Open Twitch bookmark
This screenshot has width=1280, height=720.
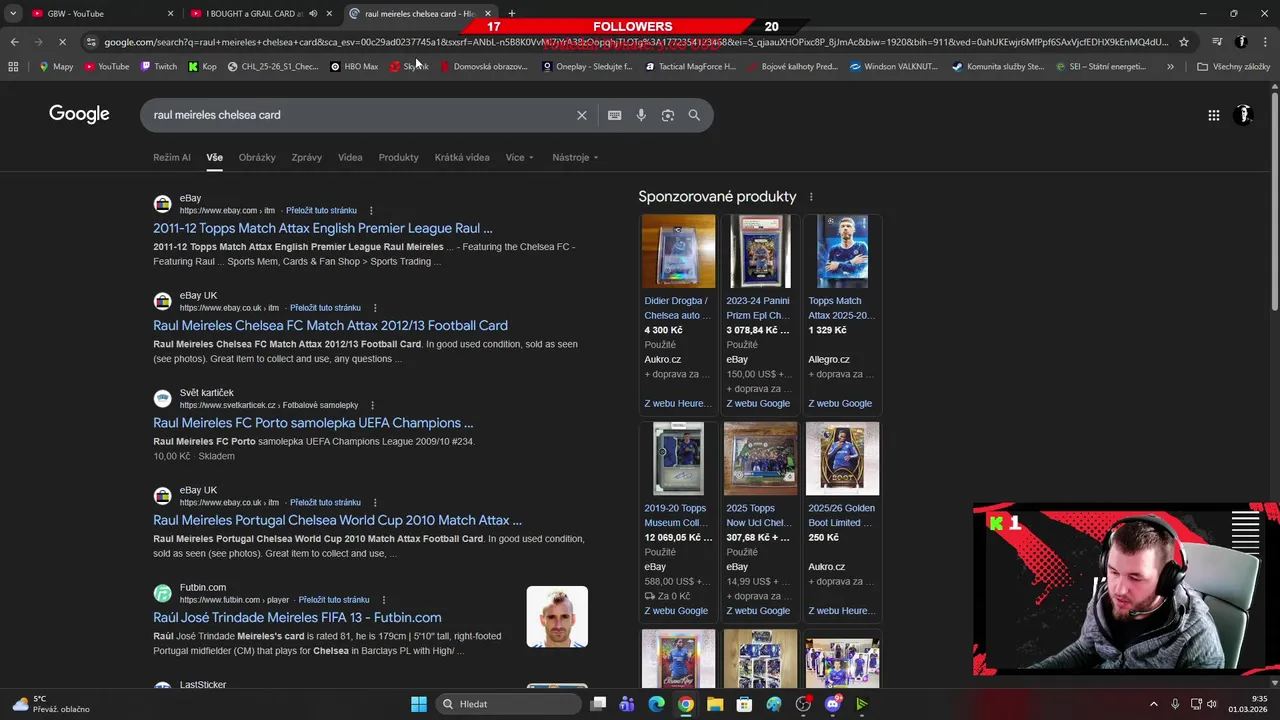point(158,67)
